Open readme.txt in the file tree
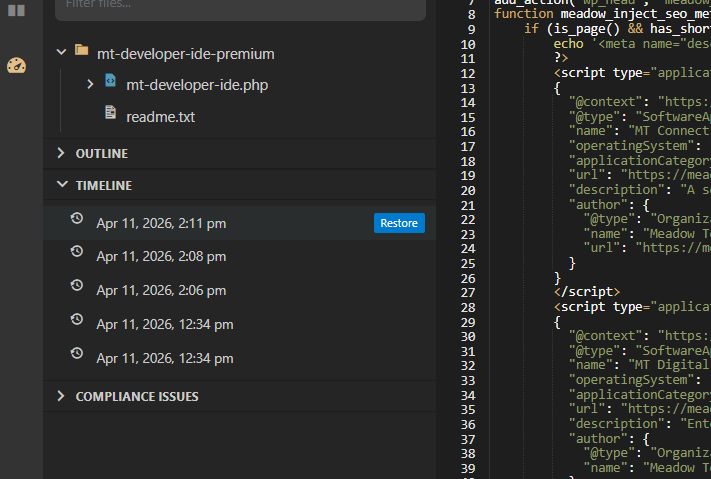Viewport: 711px width, 479px height. (161, 117)
